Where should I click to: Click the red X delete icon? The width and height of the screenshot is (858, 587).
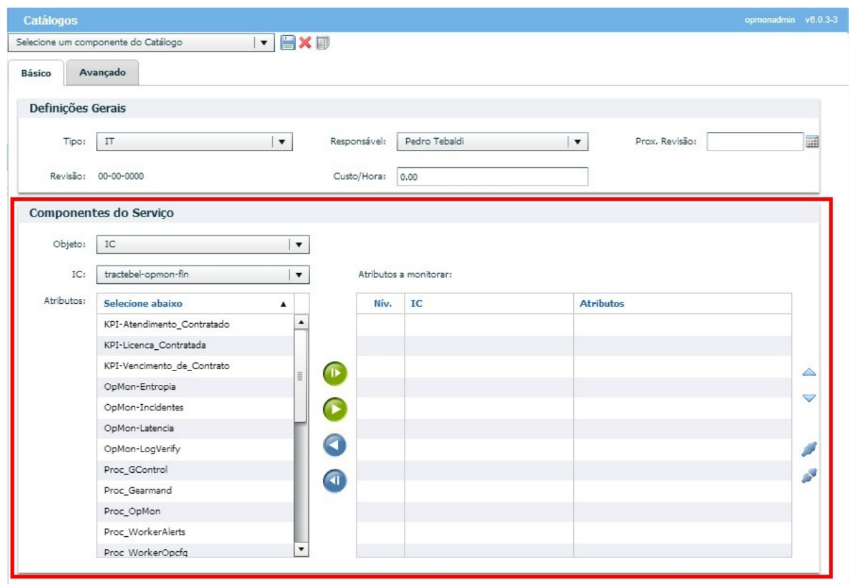tap(305, 43)
